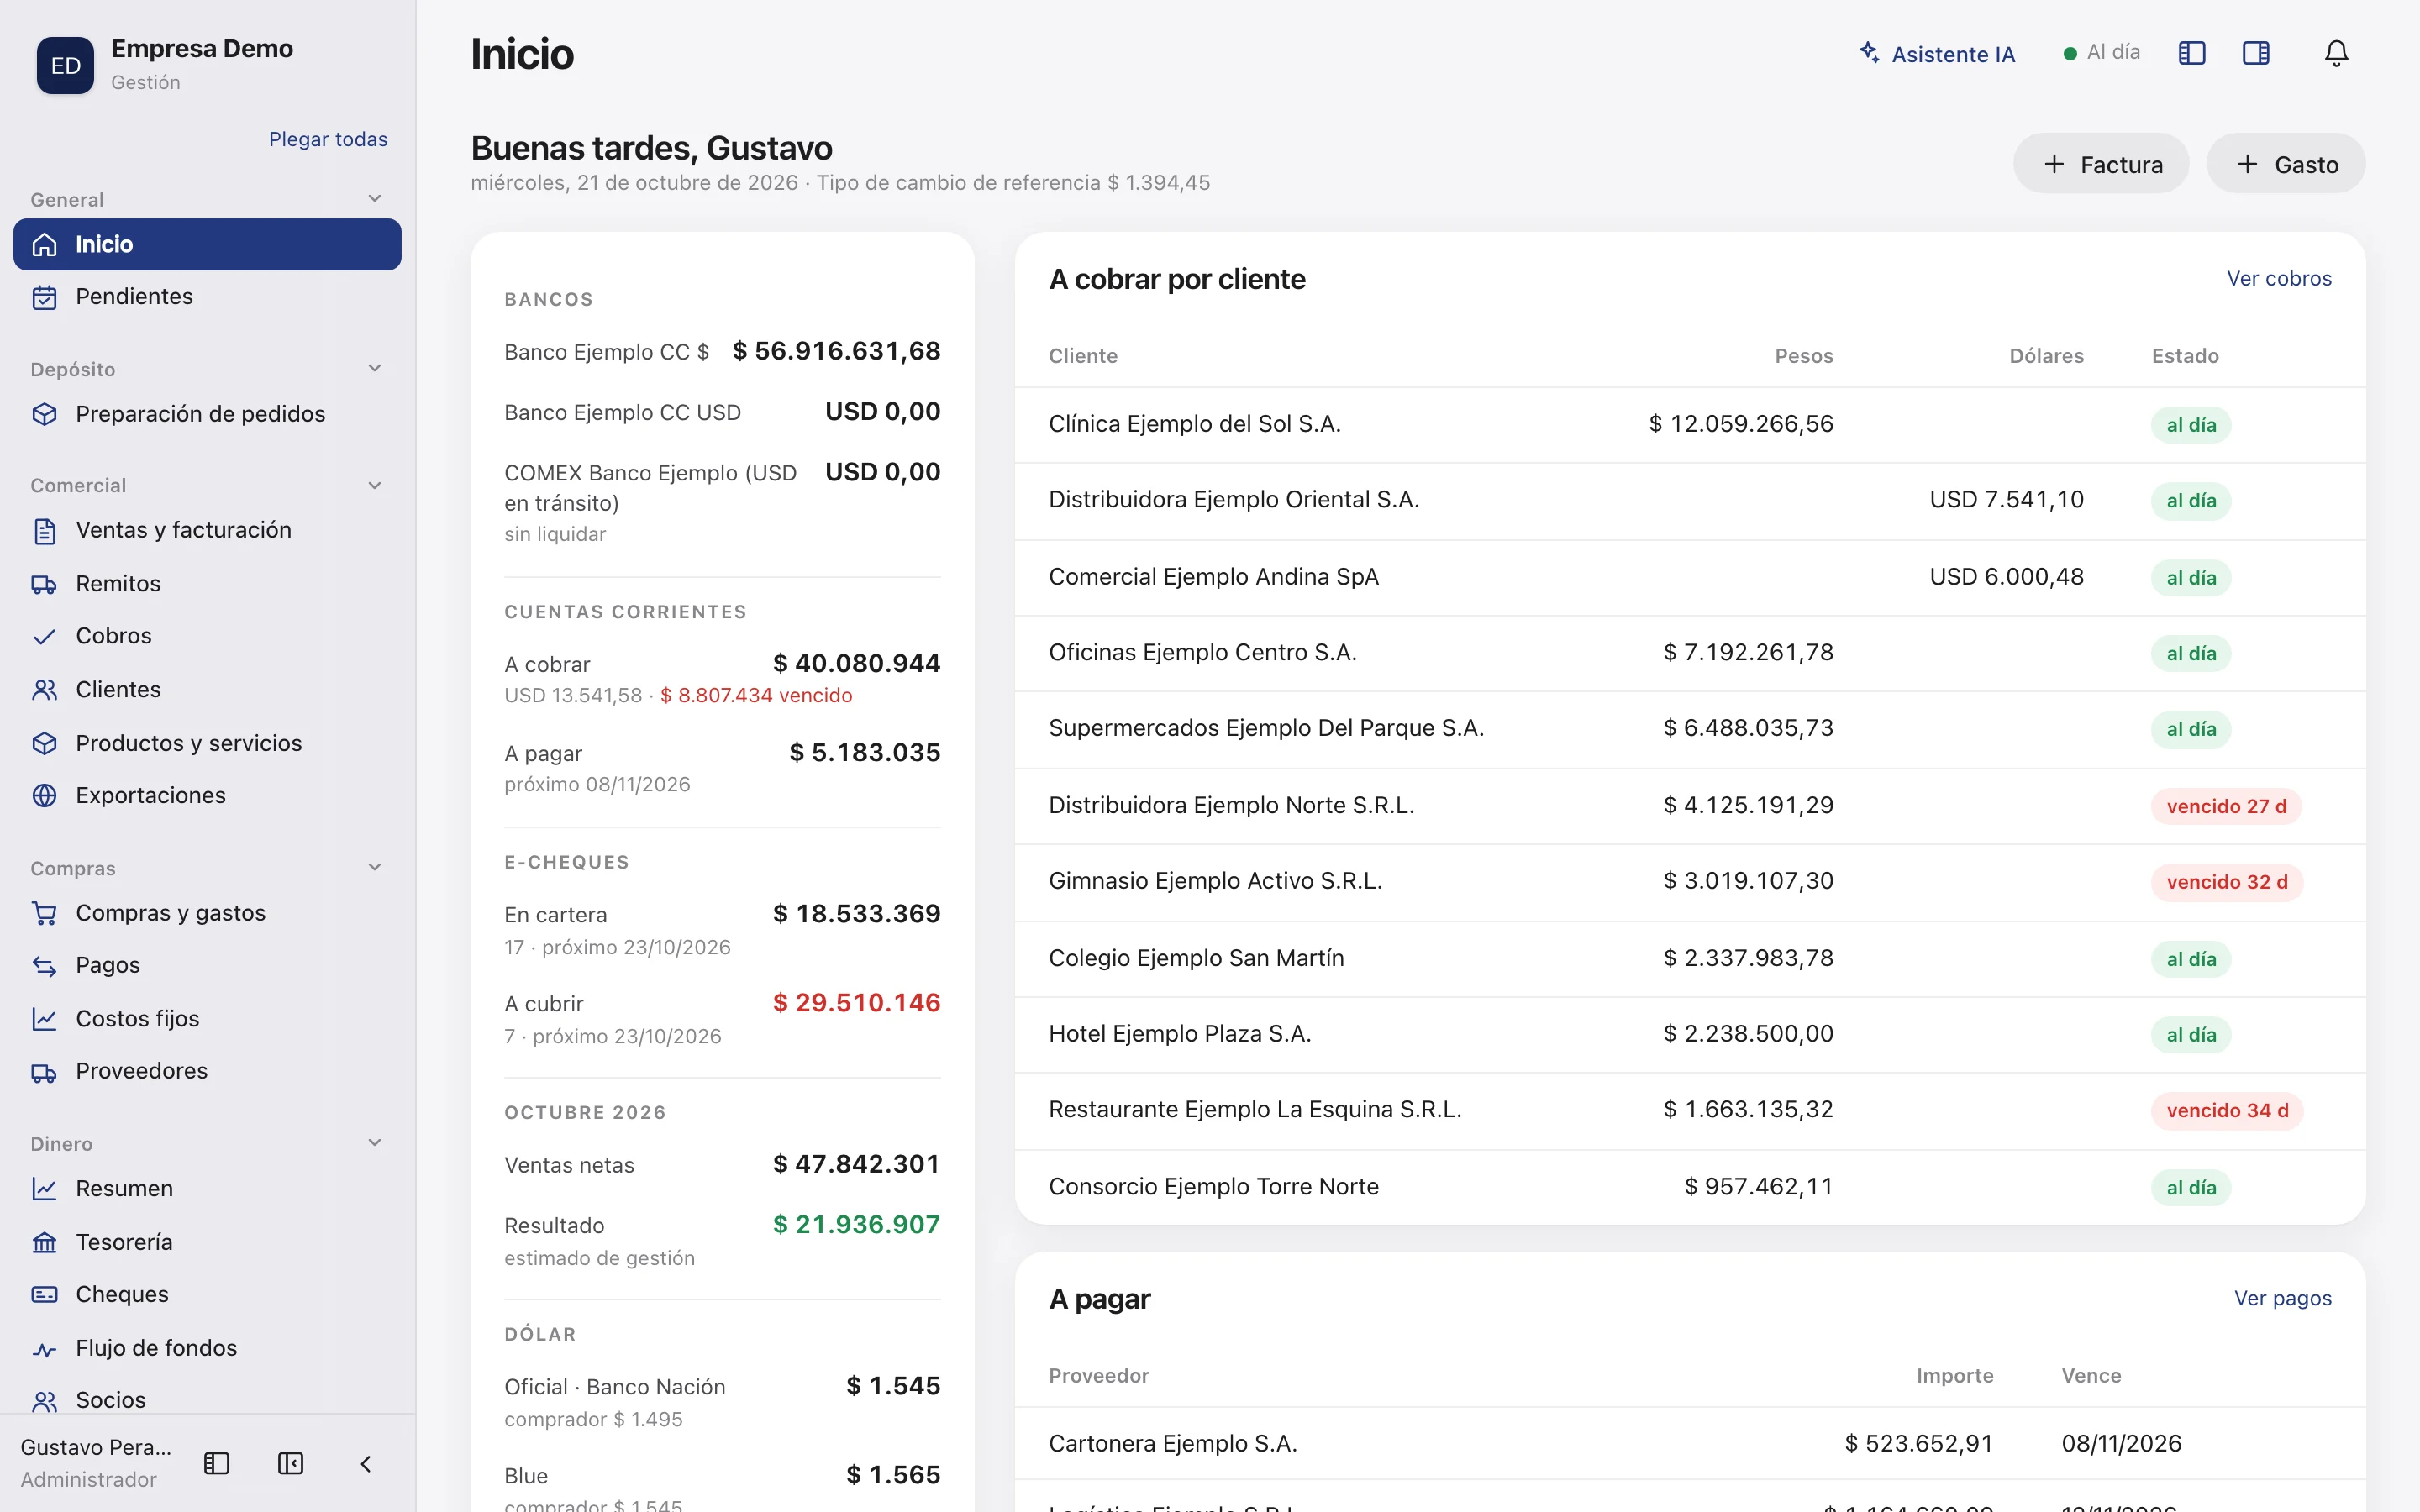Click the Pagos arrows icon
Image resolution: width=2420 pixels, height=1512 pixels.
(x=44, y=966)
